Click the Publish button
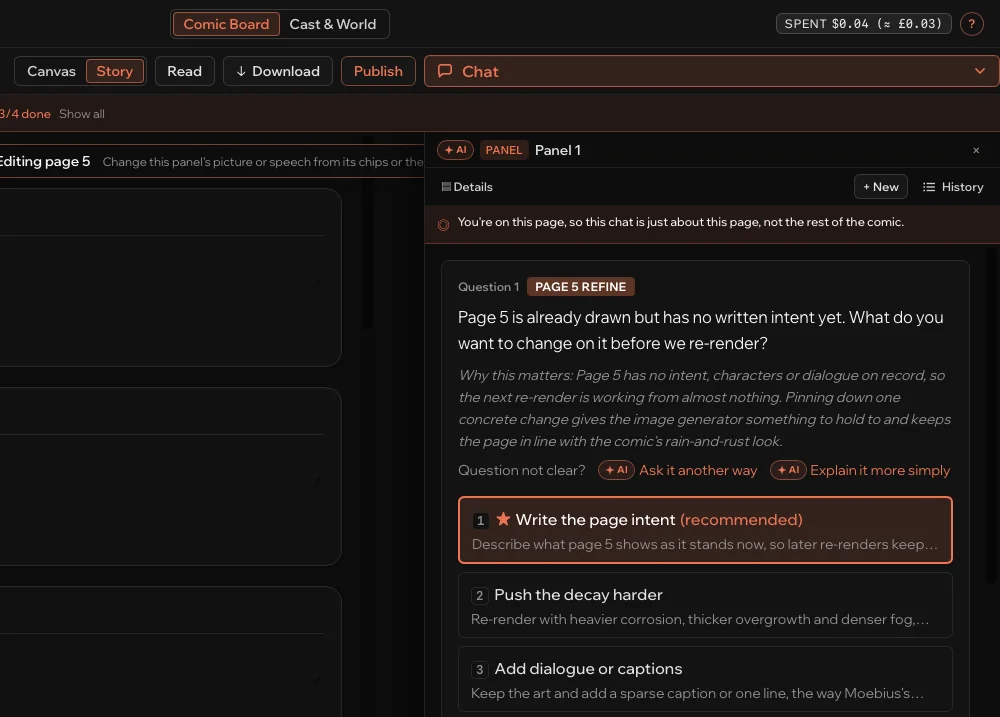Screen dimensions: 1000x717 tap(378, 71)
